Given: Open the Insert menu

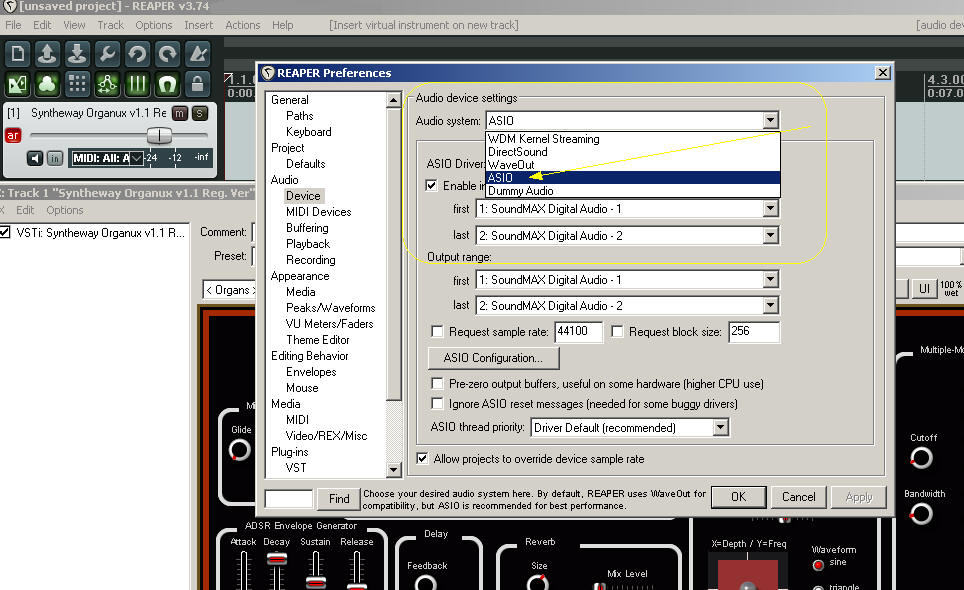Looking at the screenshot, I should (199, 25).
